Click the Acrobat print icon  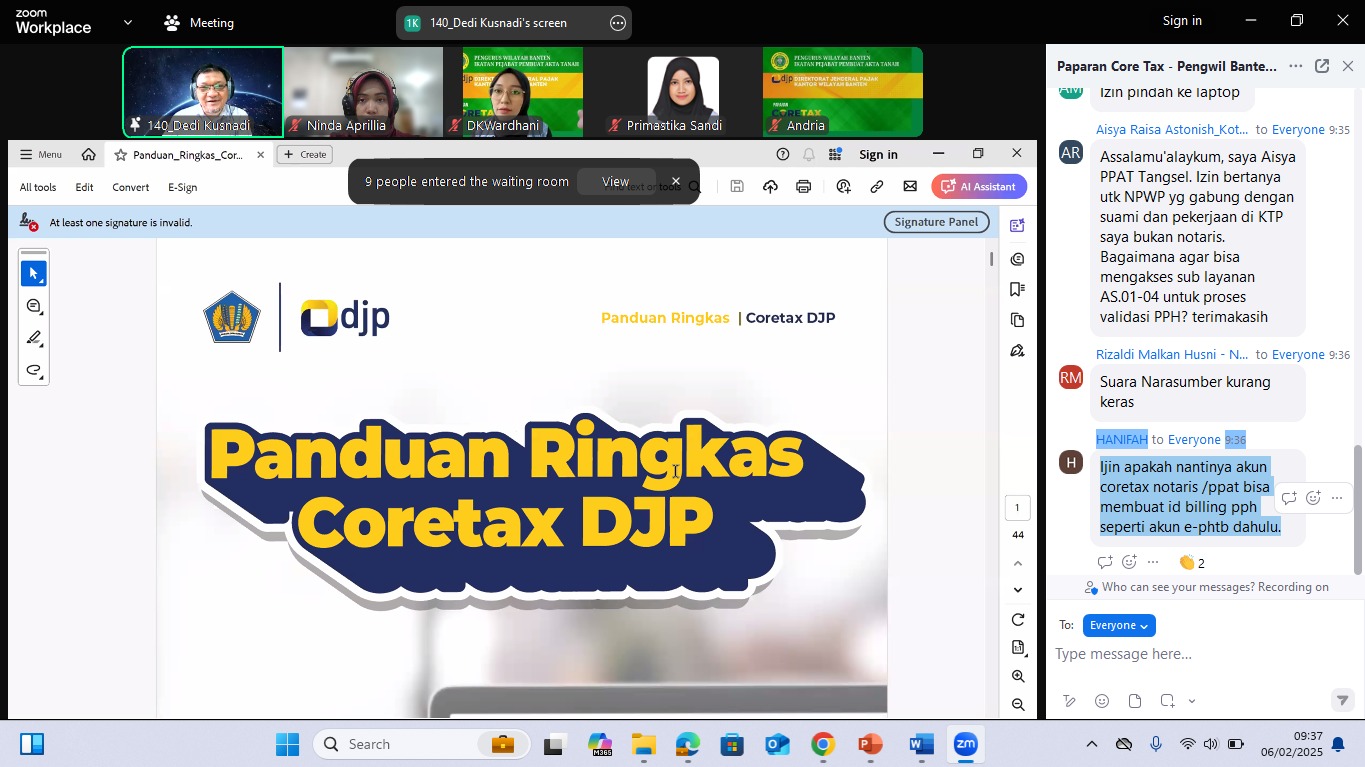tap(803, 186)
